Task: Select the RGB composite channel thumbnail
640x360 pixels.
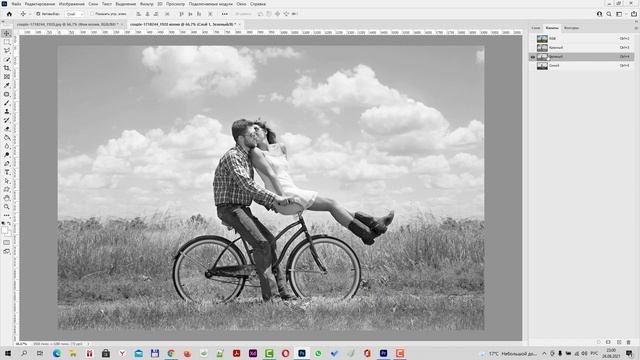Action: 542,39
